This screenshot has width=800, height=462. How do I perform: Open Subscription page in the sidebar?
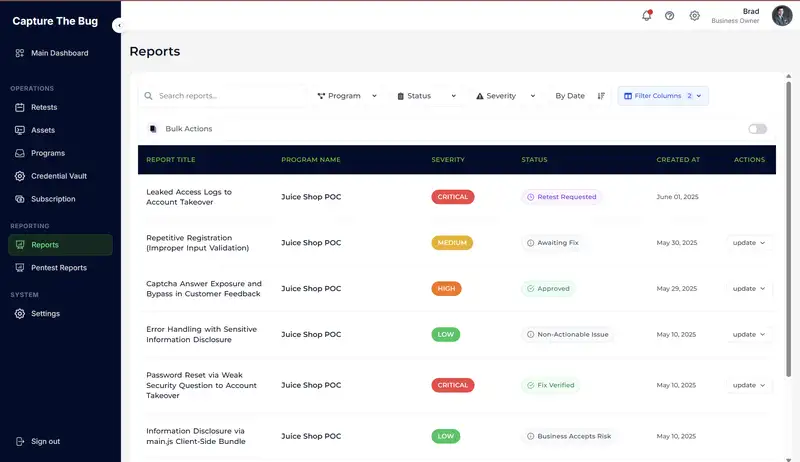pos(53,199)
